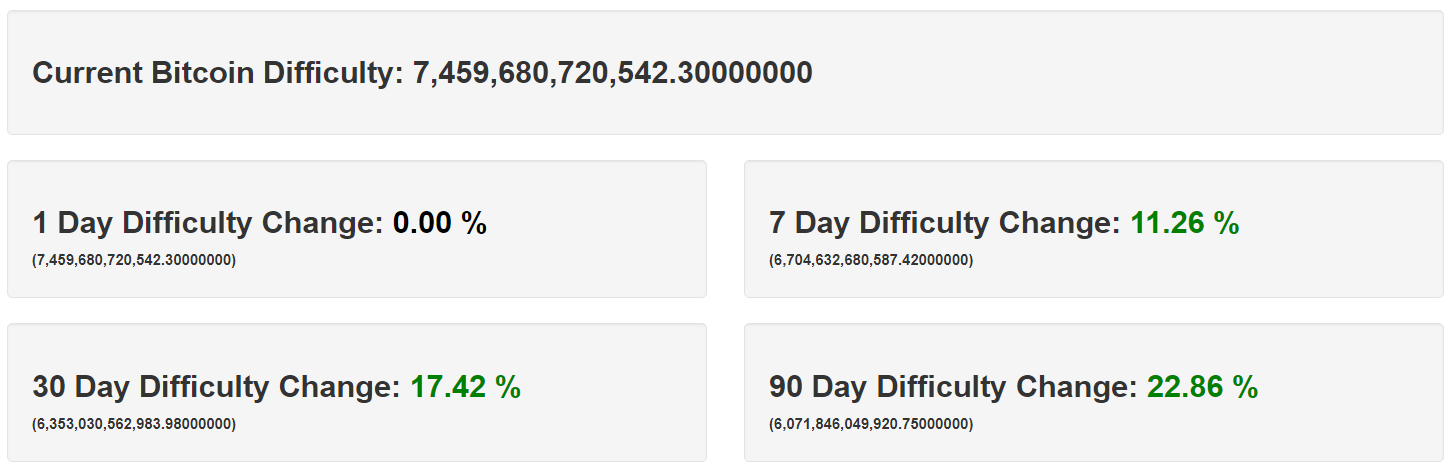
Task: Click the percent sign after 17.42
Action: (508, 388)
